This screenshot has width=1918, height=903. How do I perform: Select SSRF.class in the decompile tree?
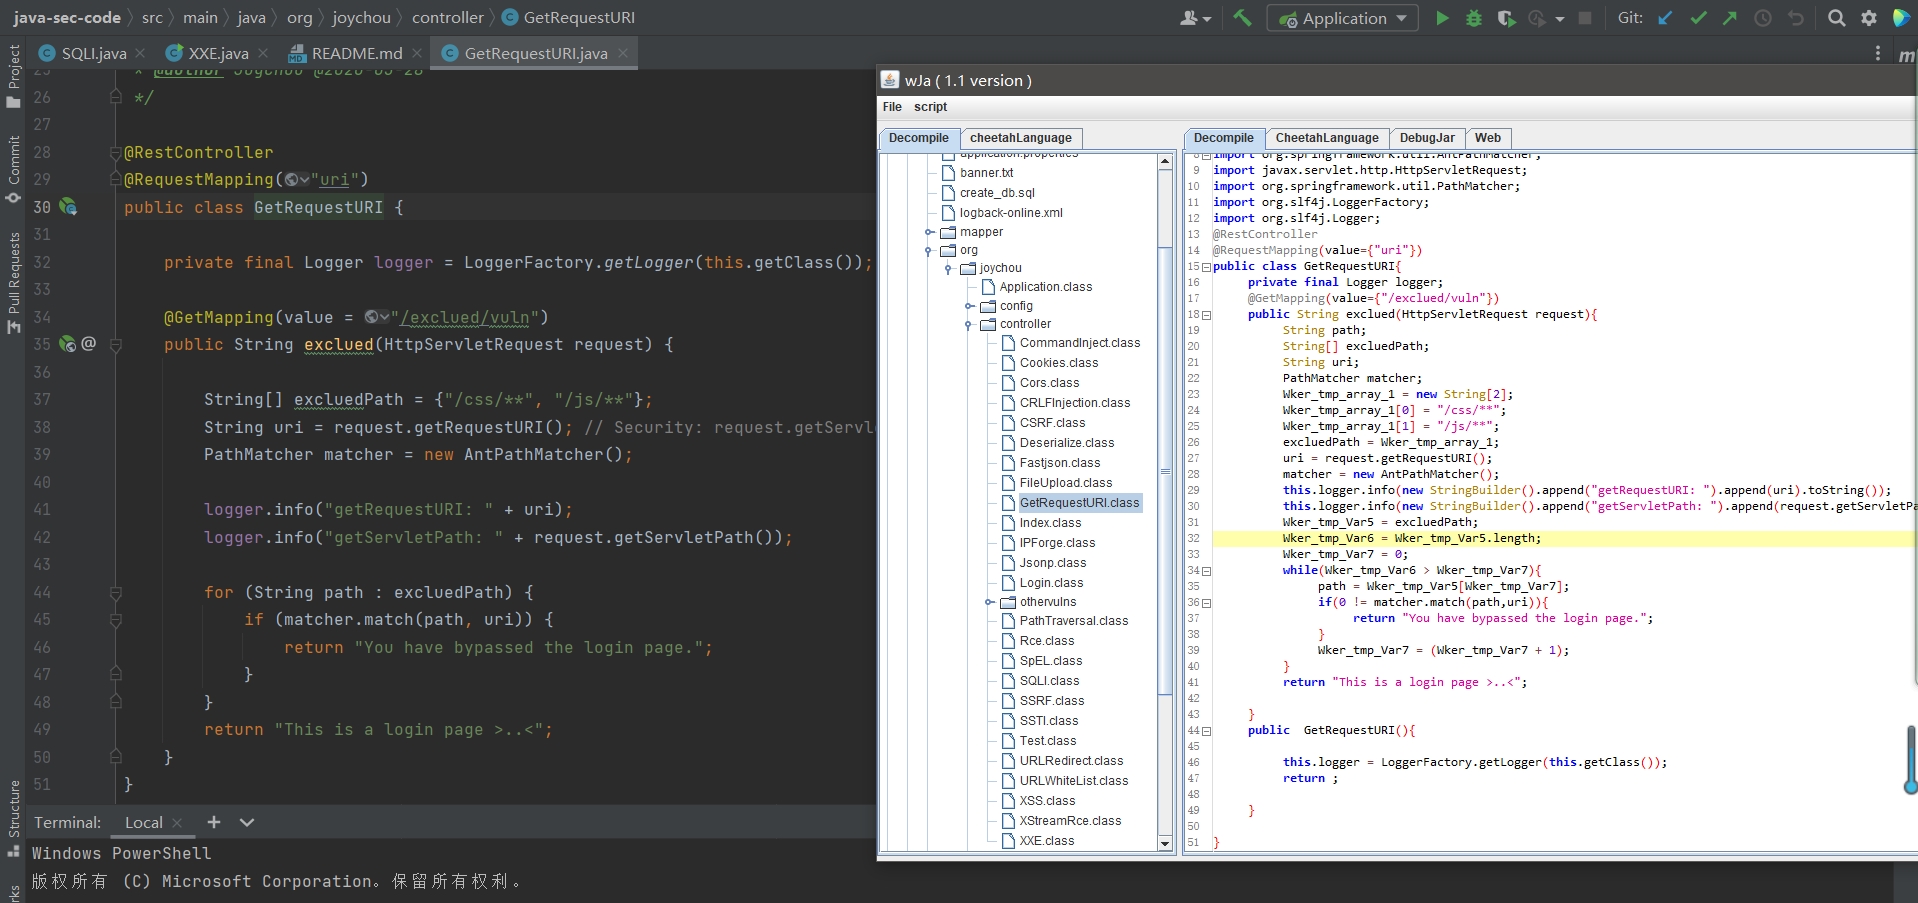pos(1051,701)
